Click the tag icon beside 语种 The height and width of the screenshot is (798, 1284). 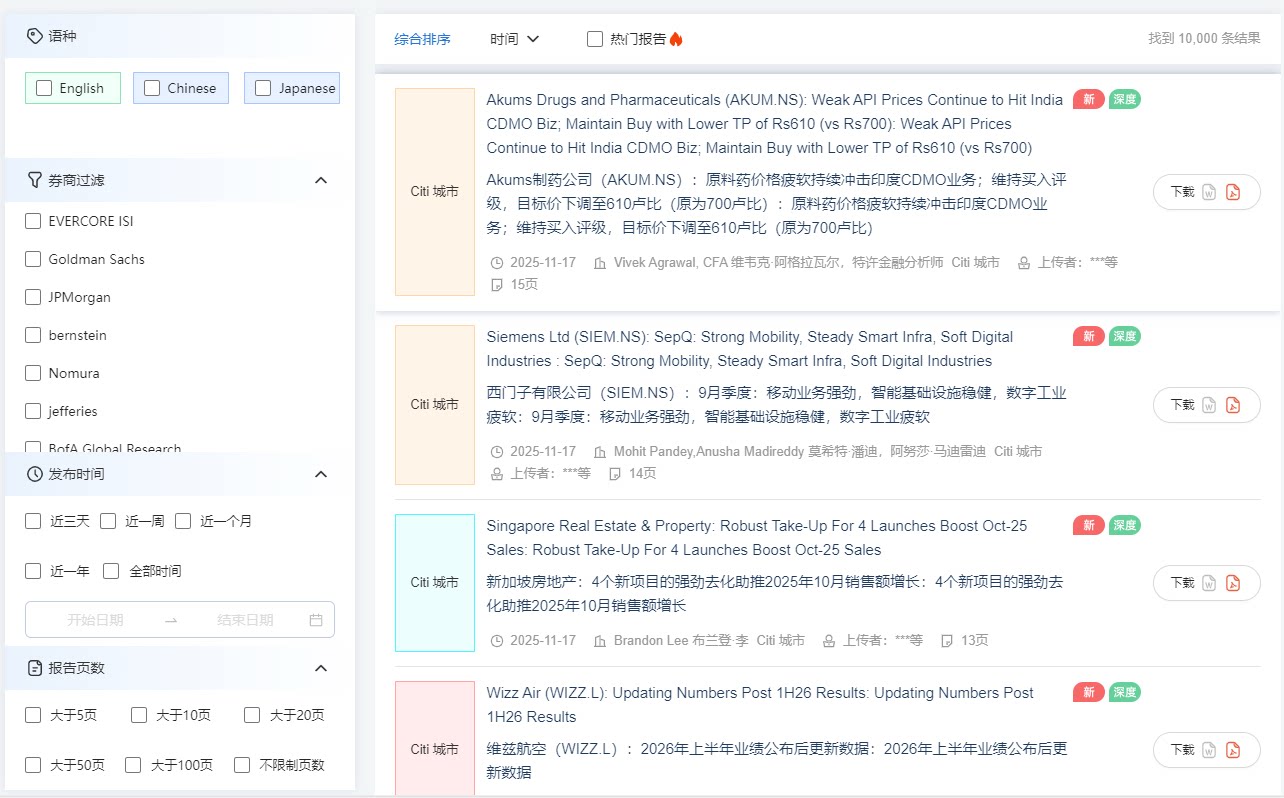[35, 36]
